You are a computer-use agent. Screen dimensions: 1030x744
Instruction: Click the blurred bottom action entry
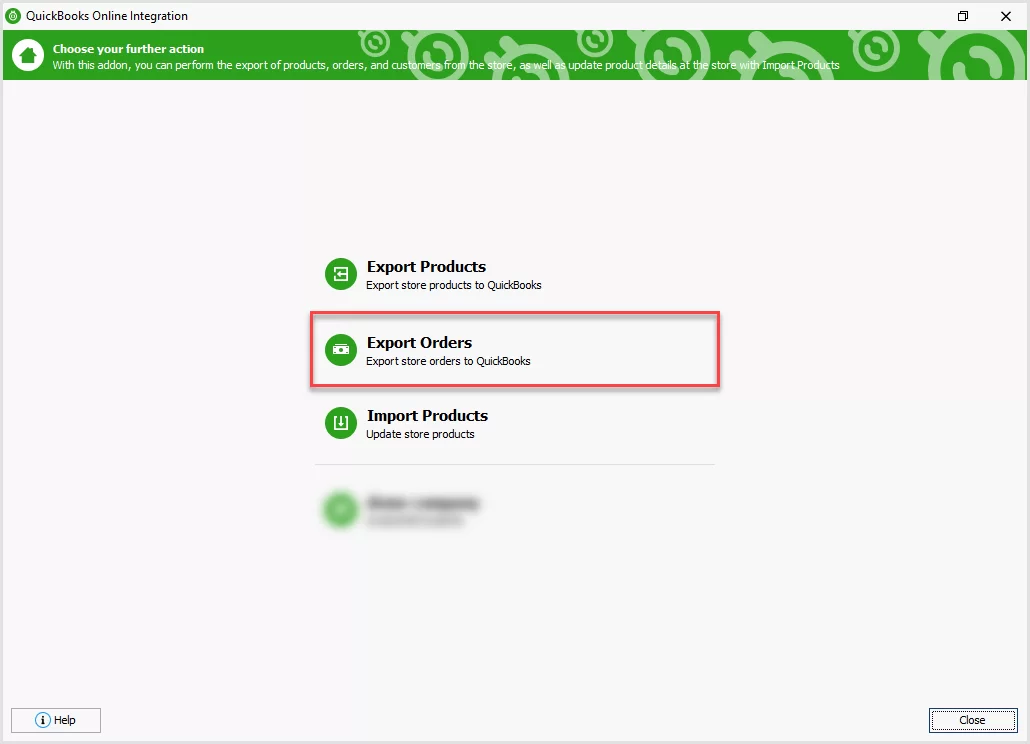[420, 509]
